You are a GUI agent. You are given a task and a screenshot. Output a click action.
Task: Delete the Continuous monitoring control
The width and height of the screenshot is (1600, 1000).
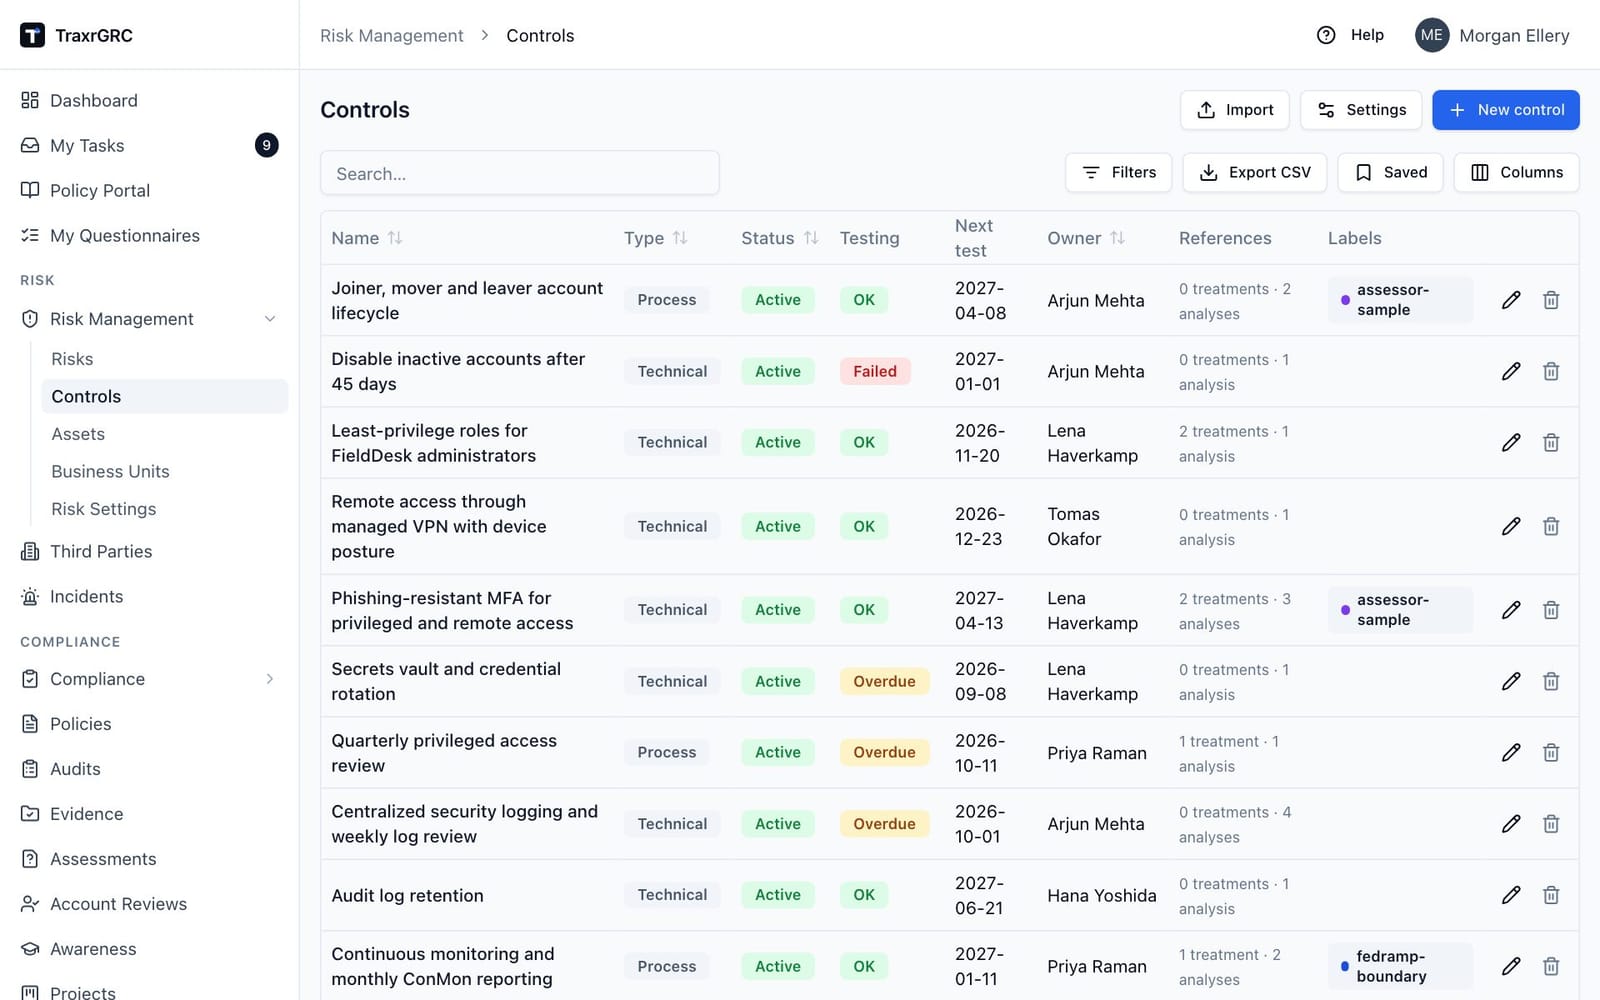coord(1551,966)
